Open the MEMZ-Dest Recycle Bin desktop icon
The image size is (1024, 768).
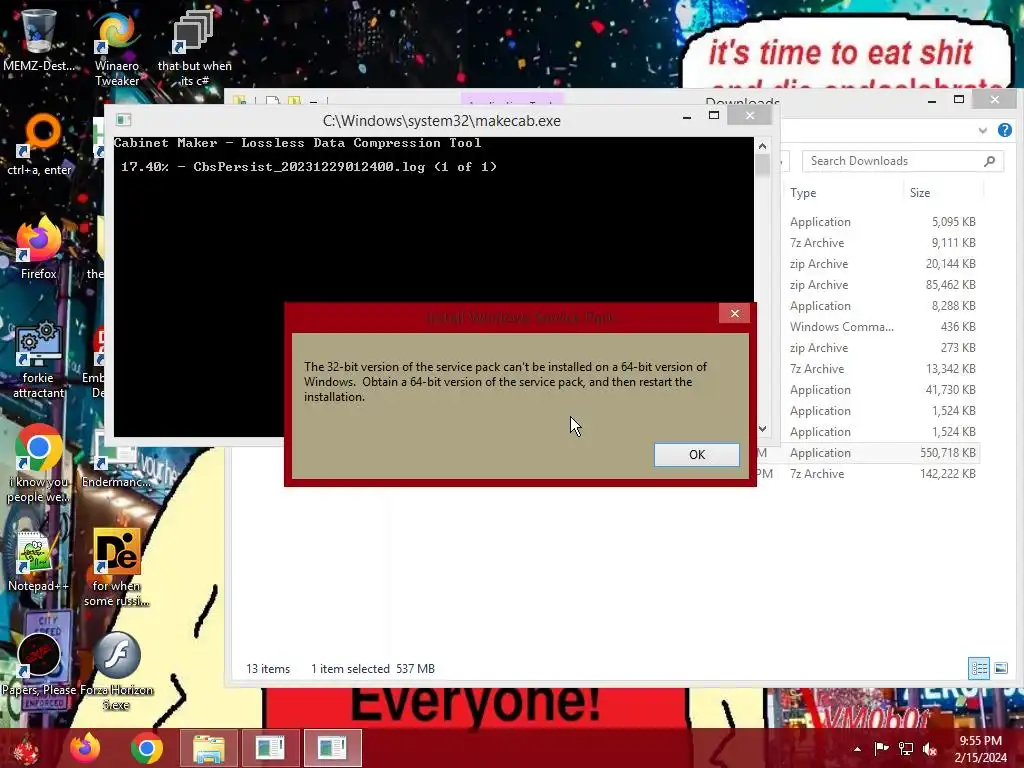tap(39, 39)
